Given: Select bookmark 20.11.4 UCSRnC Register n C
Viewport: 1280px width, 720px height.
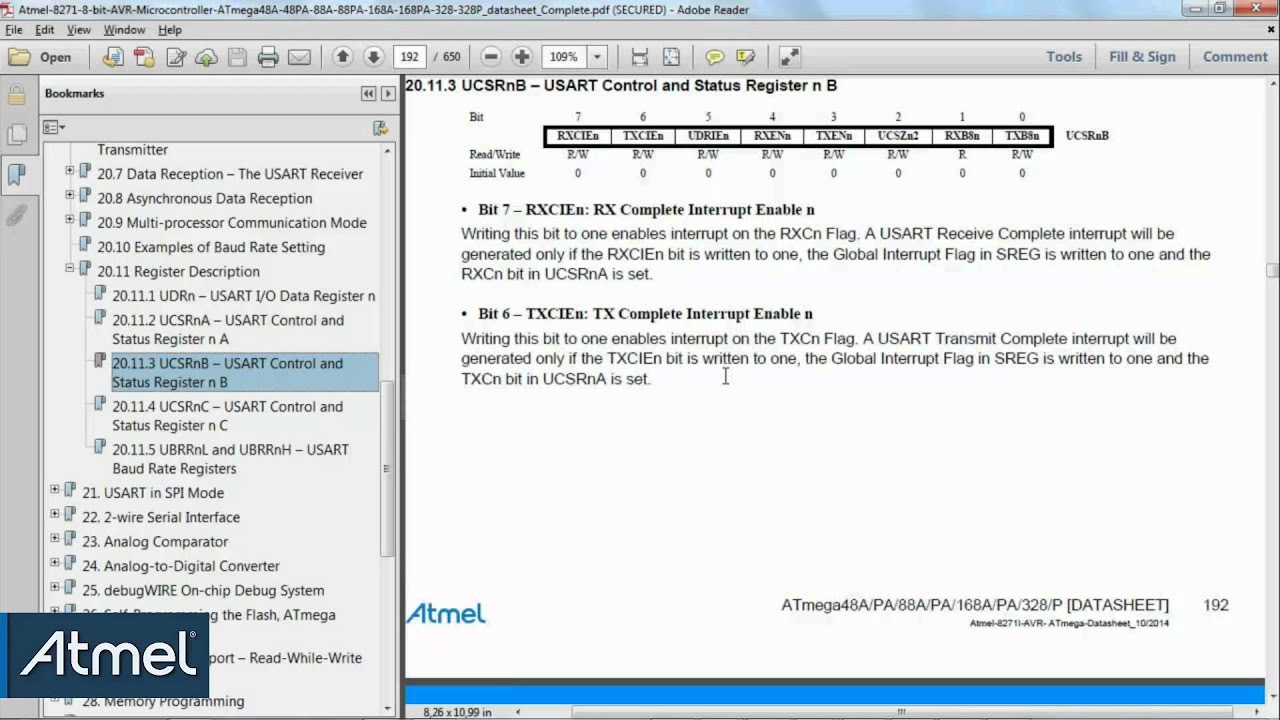Looking at the screenshot, I should [228, 415].
